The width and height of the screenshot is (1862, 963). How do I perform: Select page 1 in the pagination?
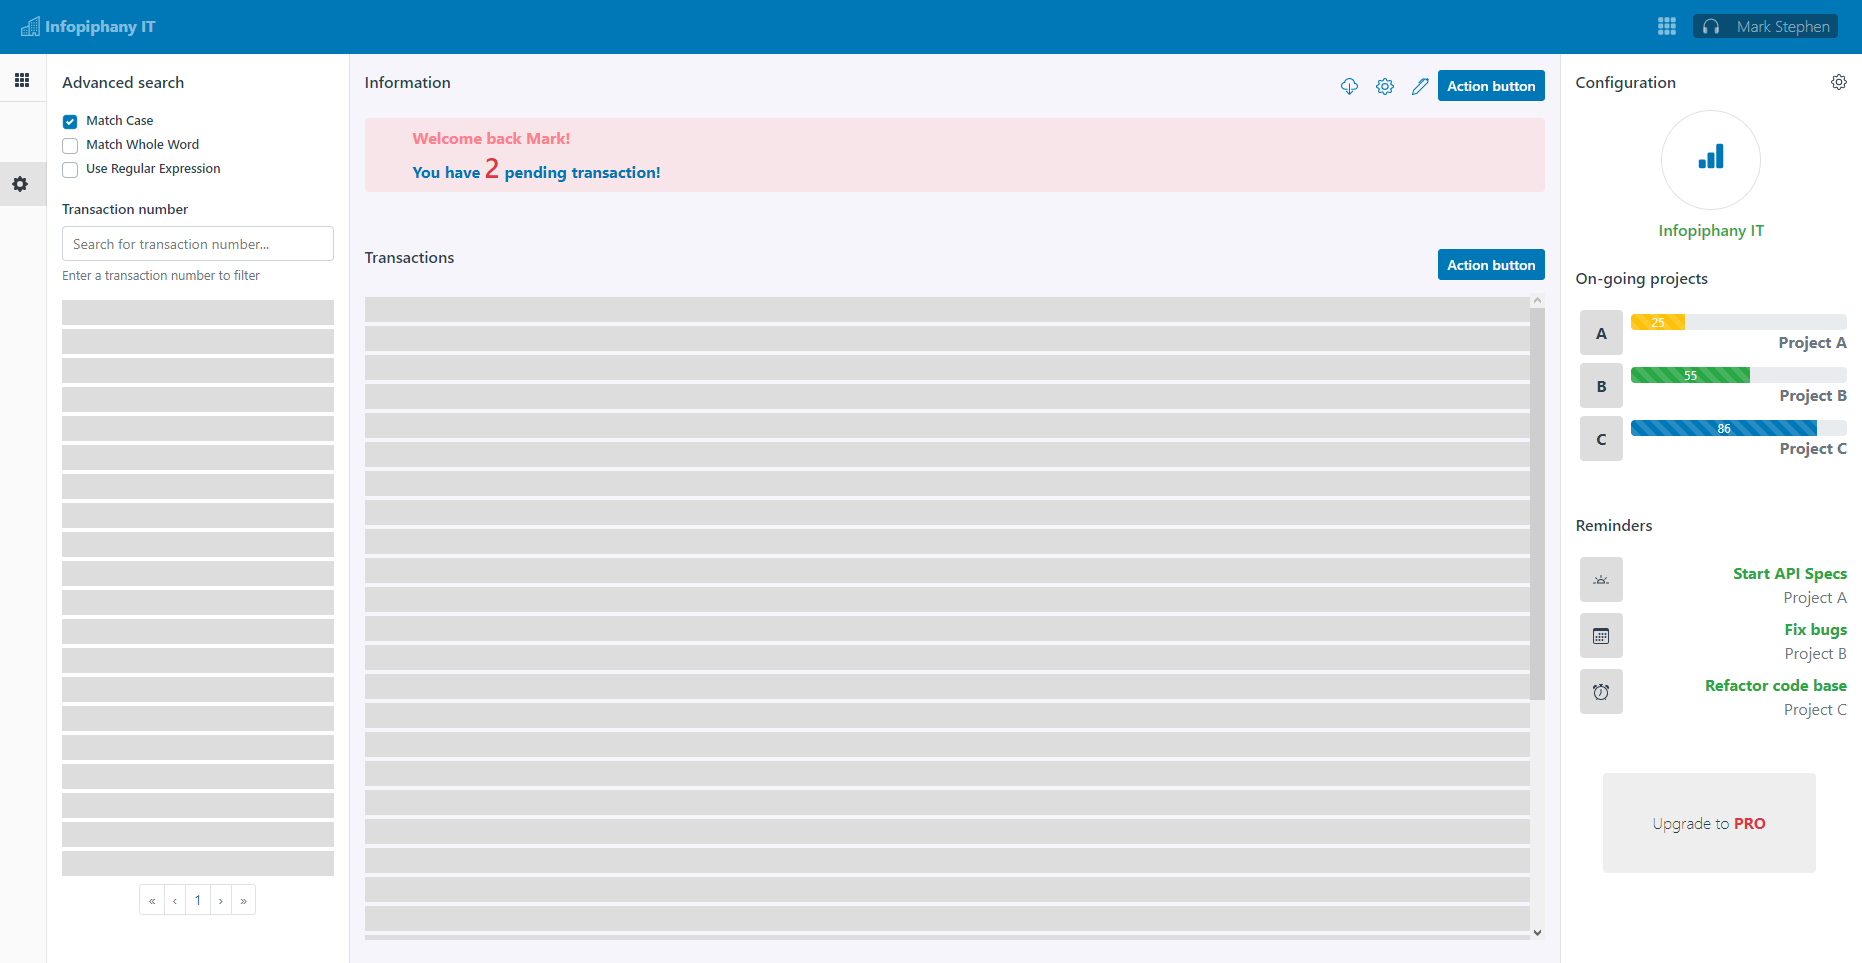tap(198, 901)
